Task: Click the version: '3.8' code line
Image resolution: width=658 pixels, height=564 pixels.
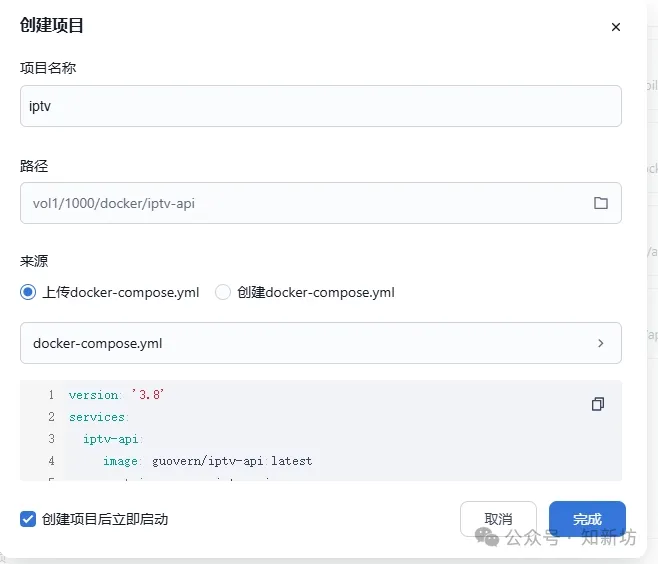Action: pyautogui.click(x=116, y=395)
